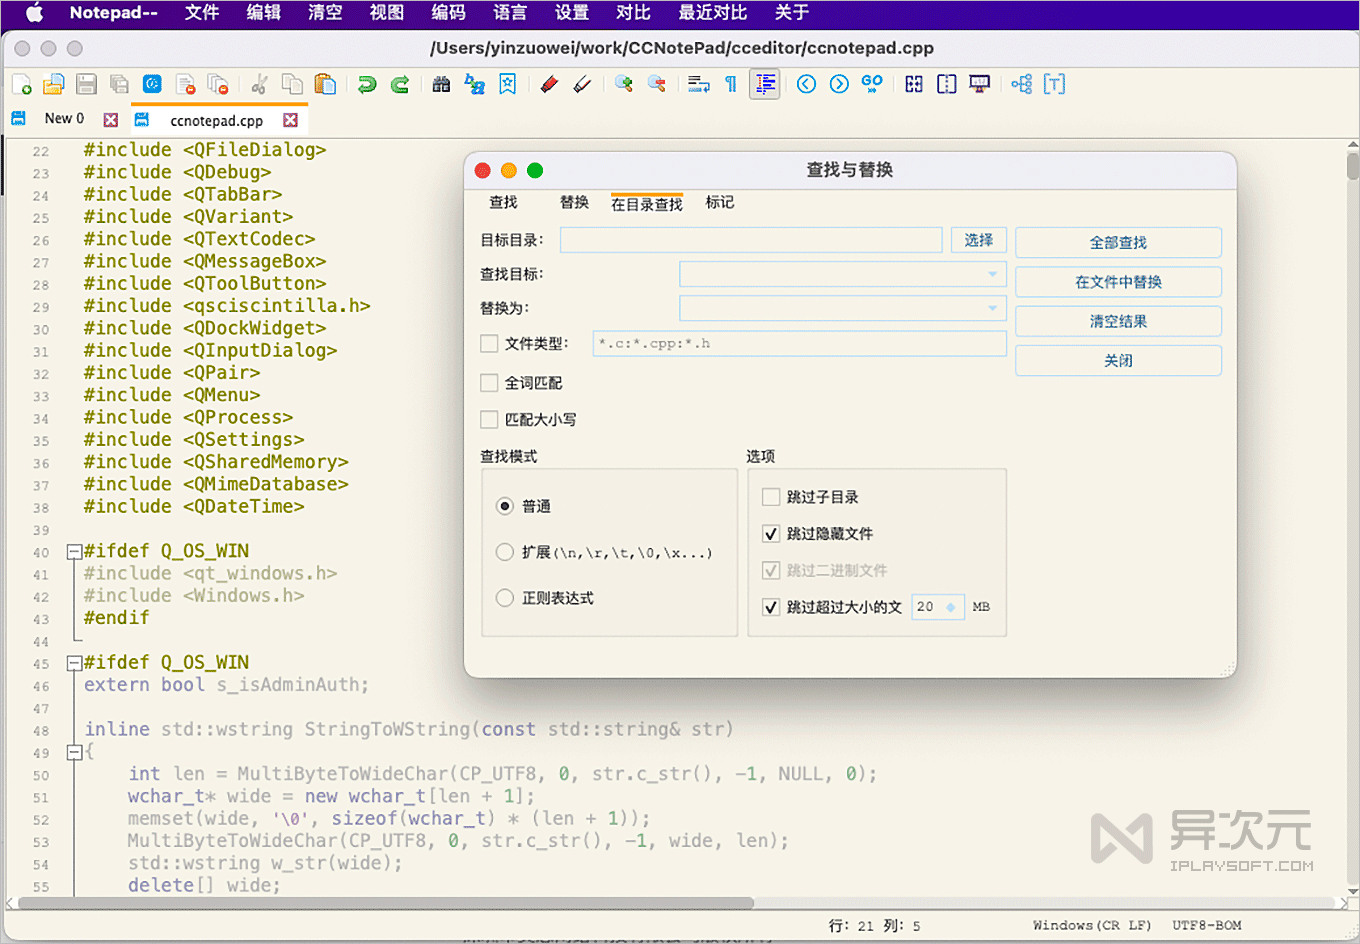Click the Undo arrow icon
The height and width of the screenshot is (944, 1360).
coord(365,84)
